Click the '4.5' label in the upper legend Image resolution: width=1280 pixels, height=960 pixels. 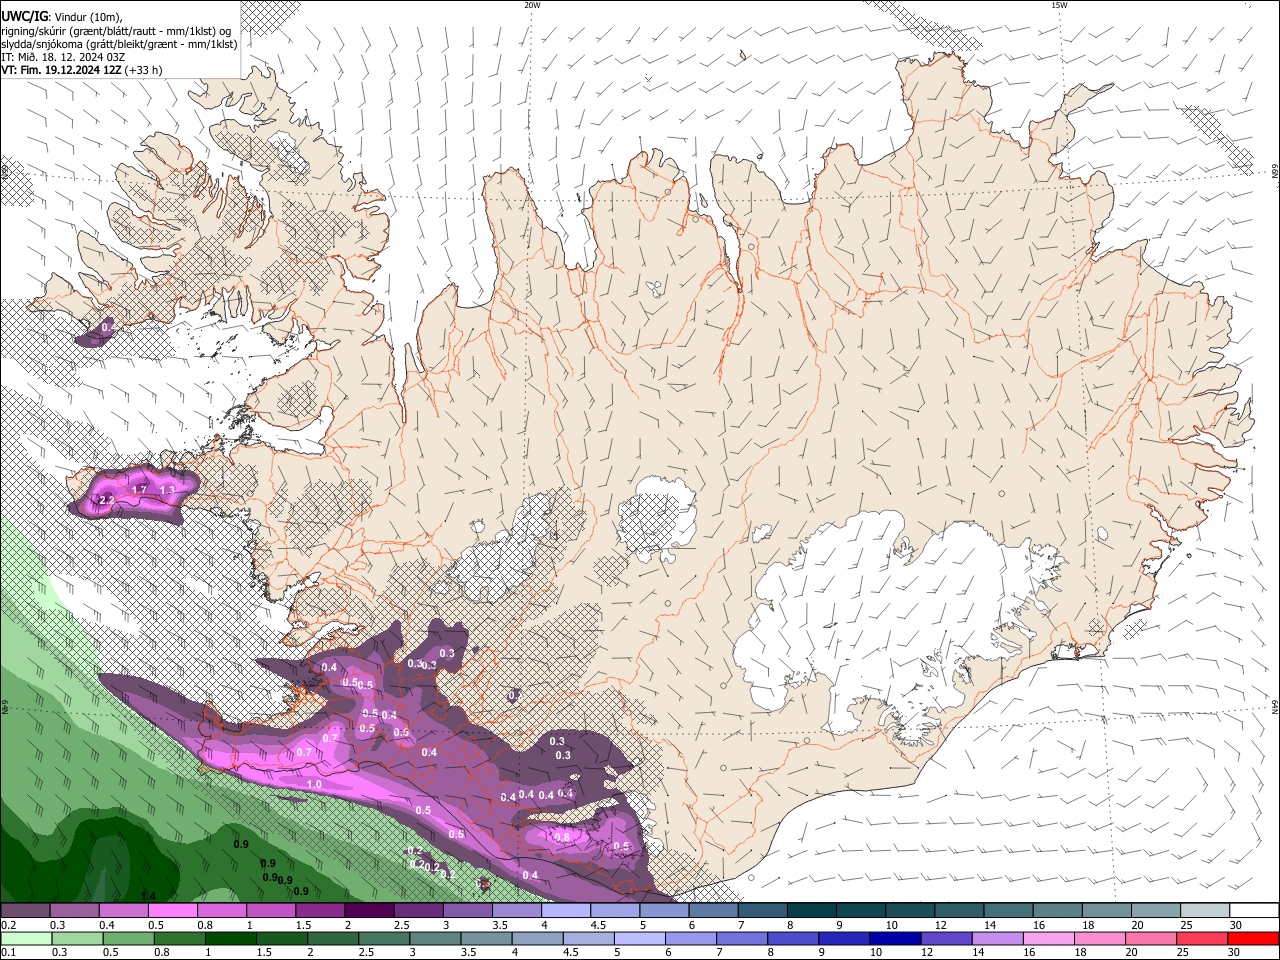tap(598, 925)
